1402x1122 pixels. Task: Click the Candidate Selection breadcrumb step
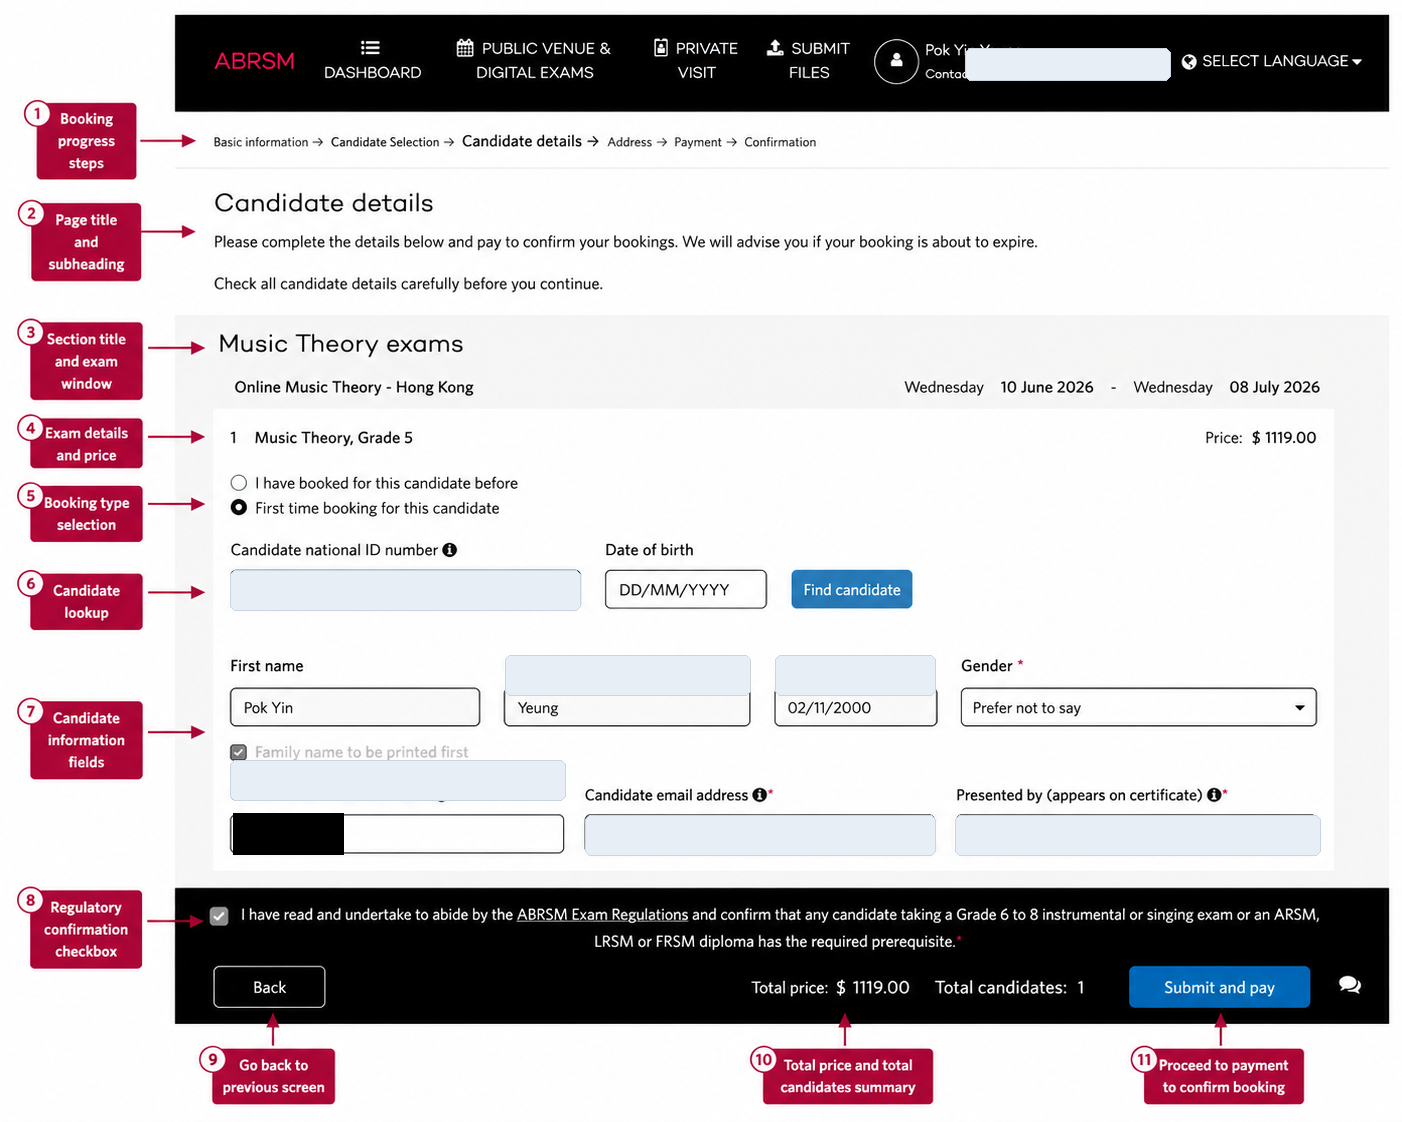385,142
